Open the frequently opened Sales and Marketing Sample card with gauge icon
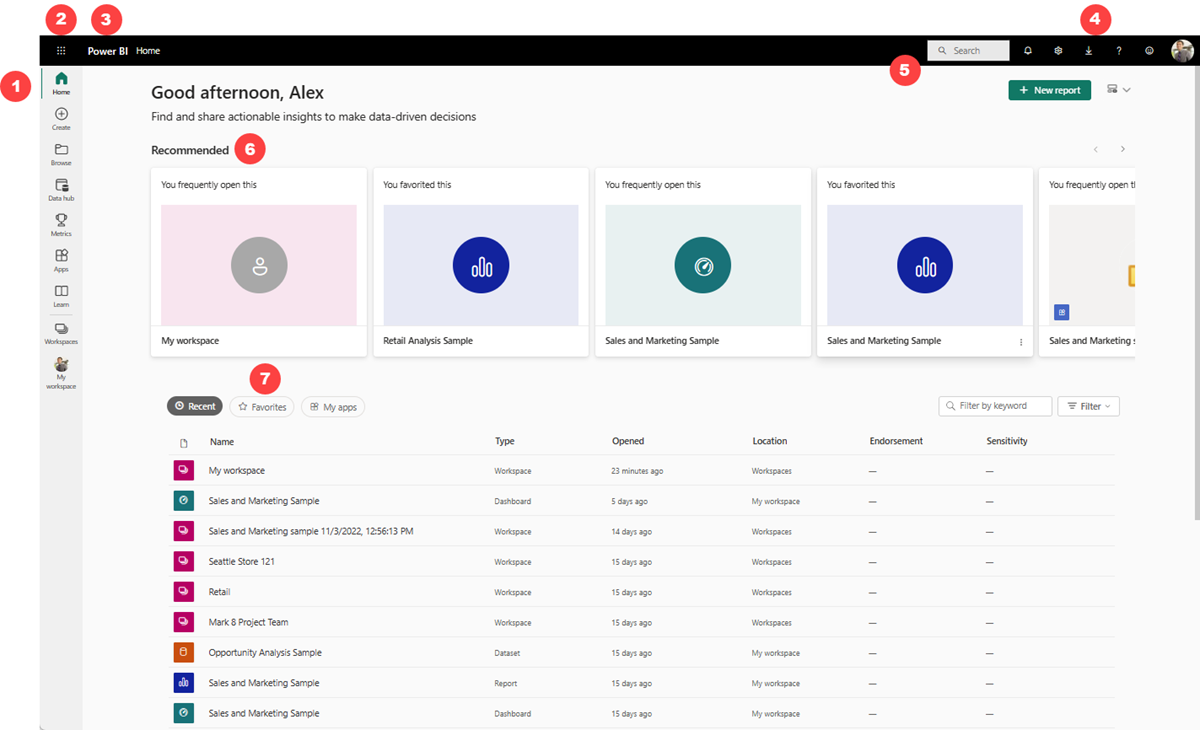1200x730 pixels. tap(703, 262)
